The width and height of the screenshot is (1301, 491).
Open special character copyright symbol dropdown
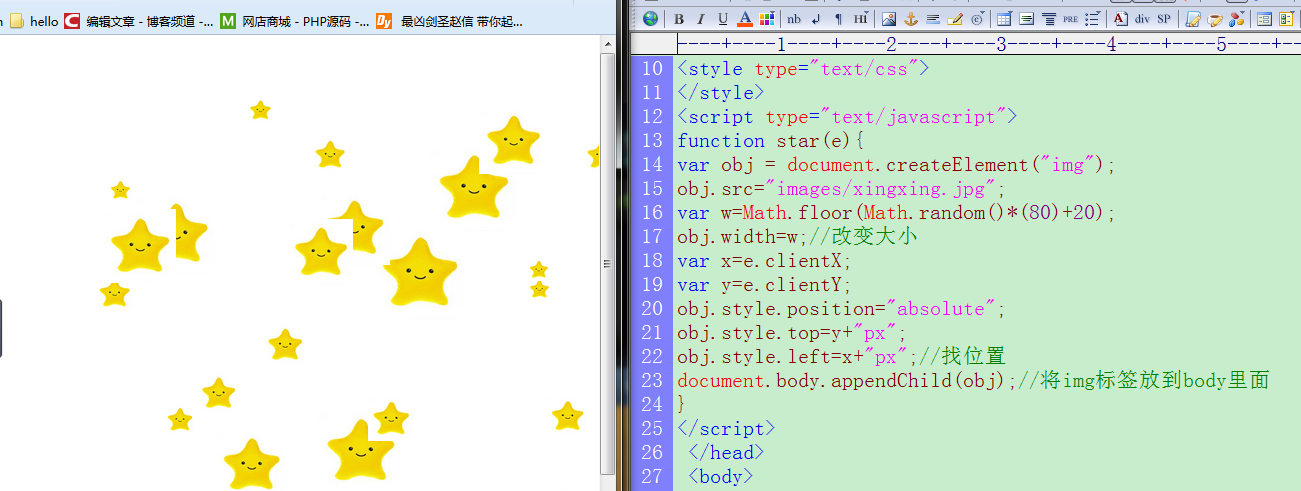978,18
